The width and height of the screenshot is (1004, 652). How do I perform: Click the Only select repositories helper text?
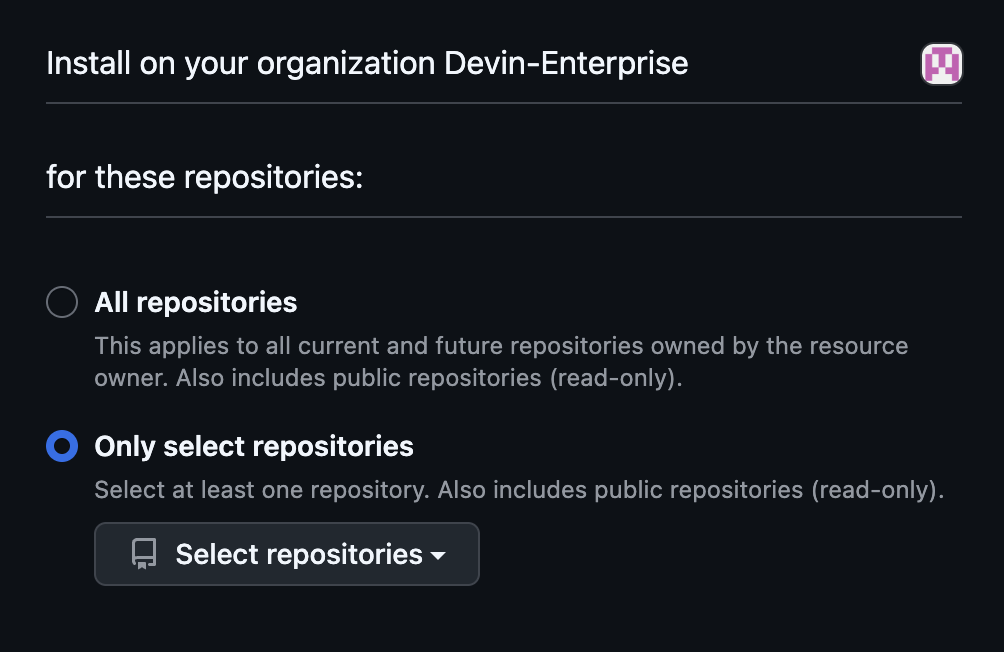(519, 489)
